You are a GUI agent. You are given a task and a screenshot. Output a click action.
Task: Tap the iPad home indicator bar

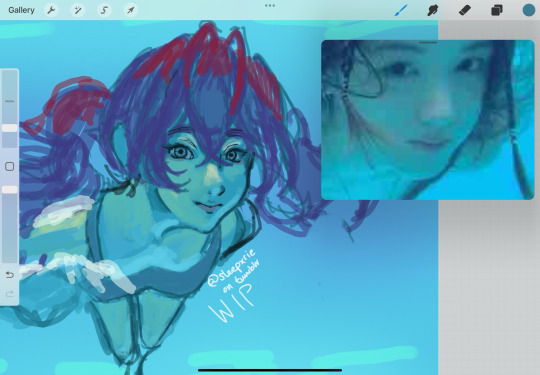(270, 370)
